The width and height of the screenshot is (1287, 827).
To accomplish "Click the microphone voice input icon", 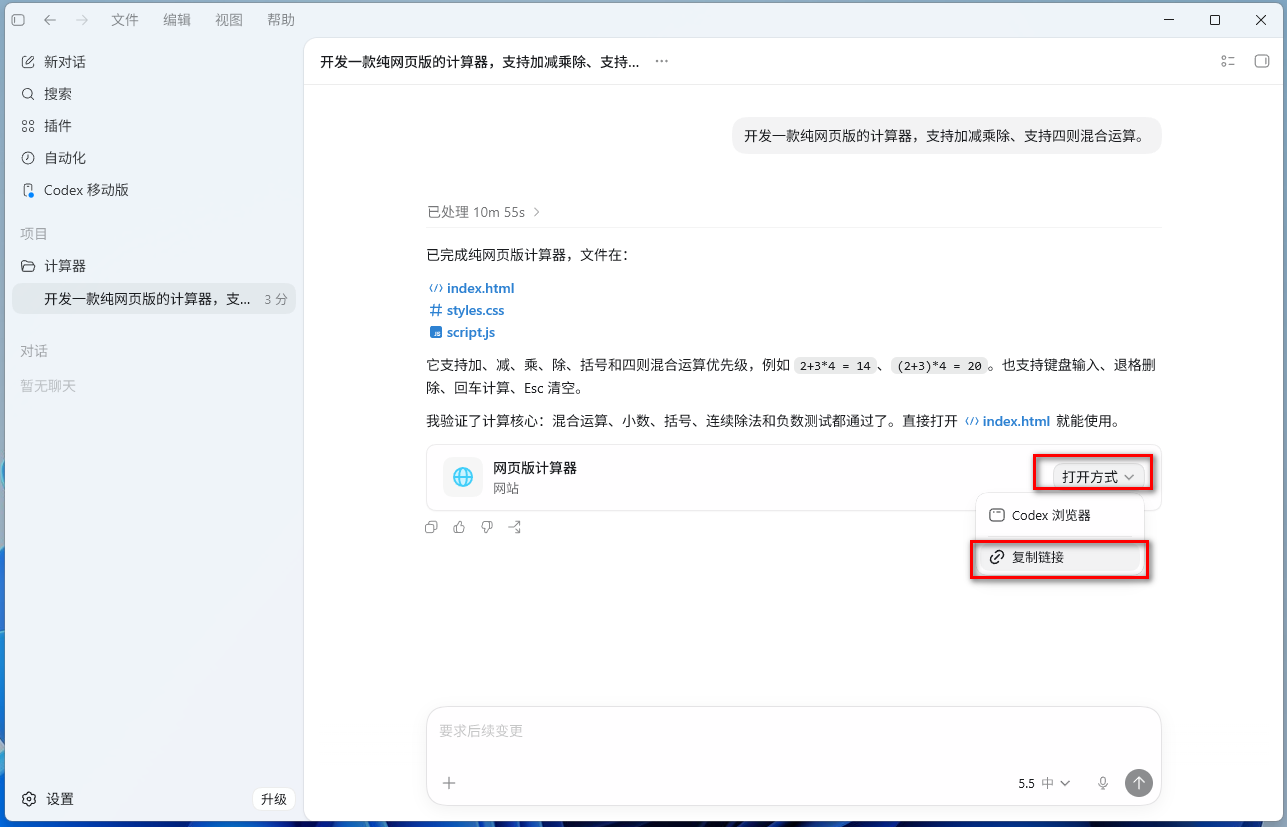I will [x=1103, y=783].
